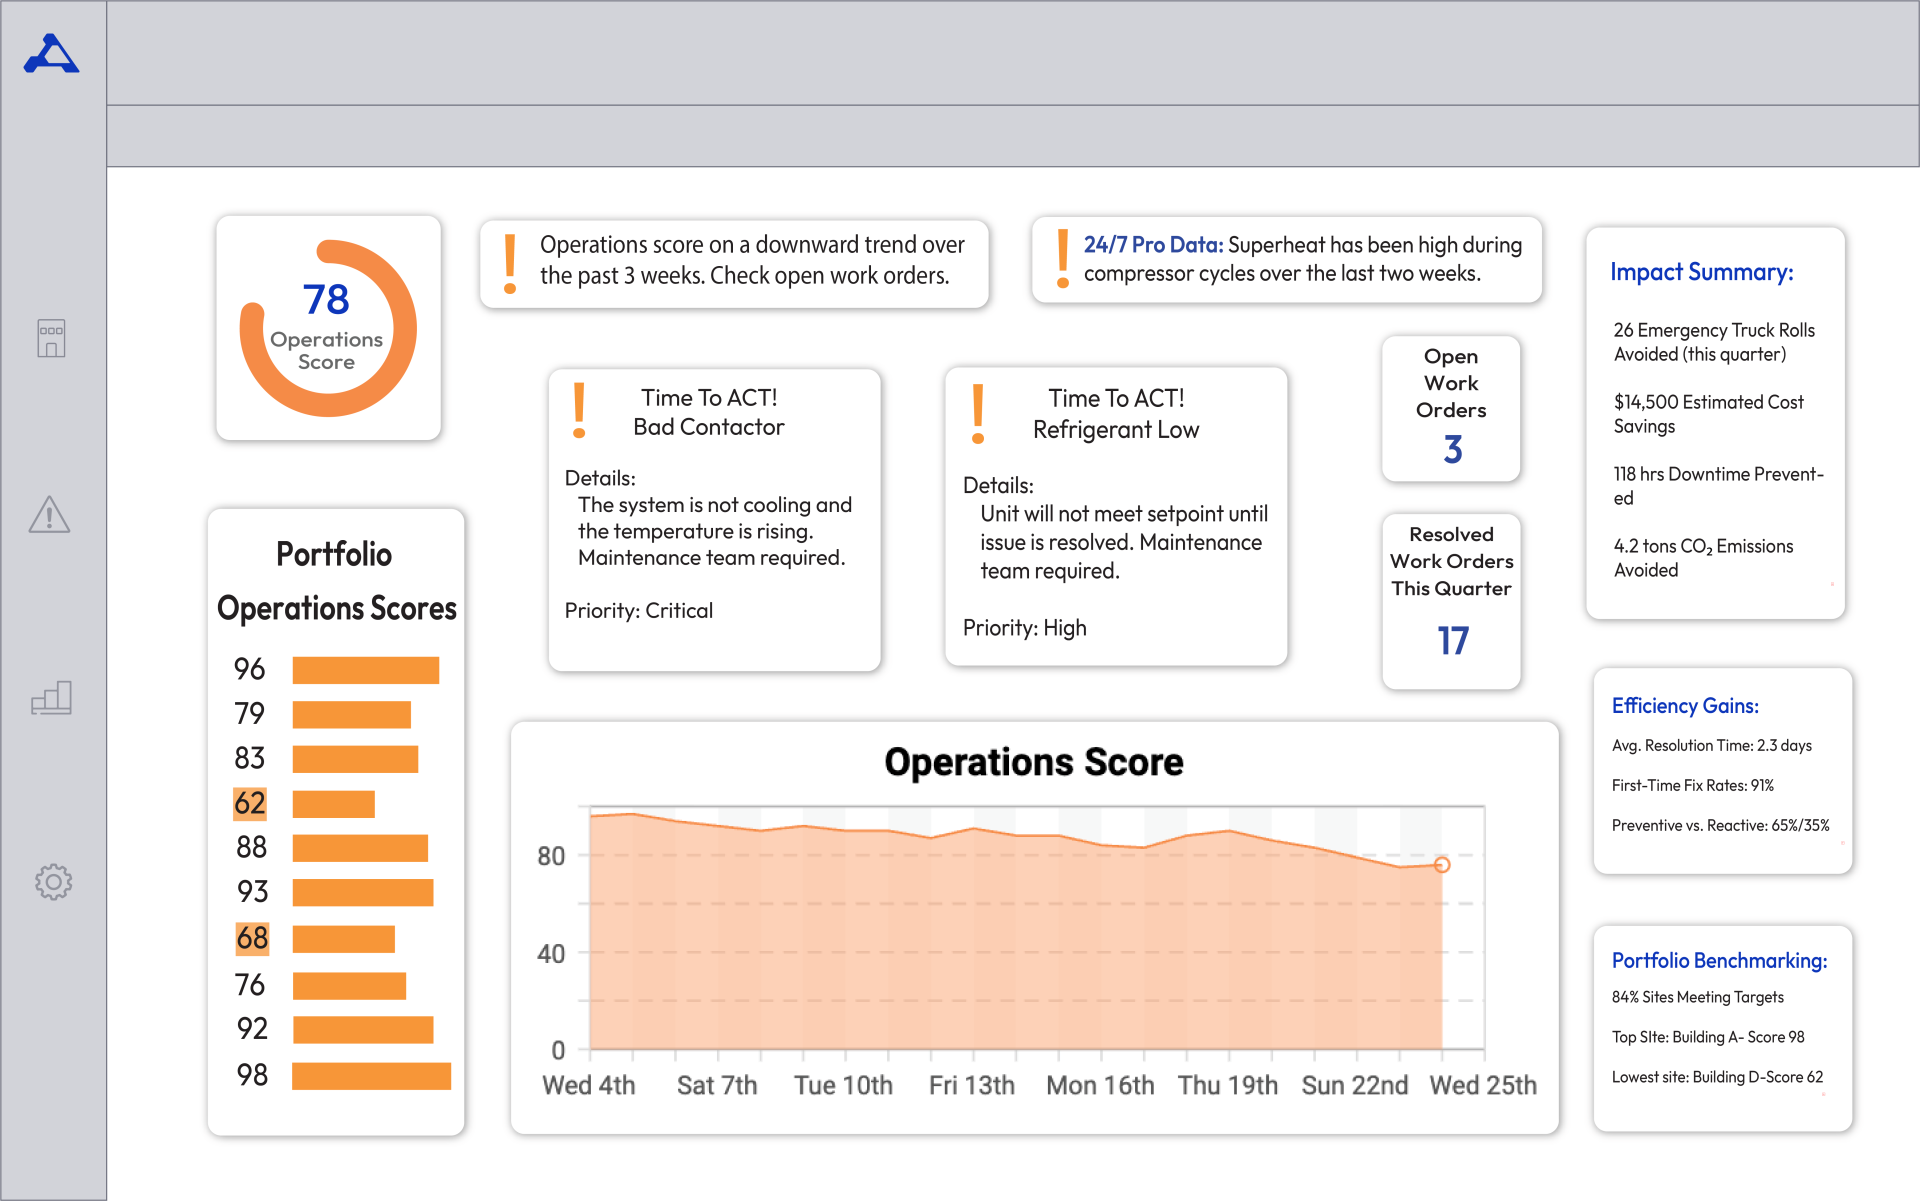This screenshot has height=1201, width=1920.
Task: Open the Portfolio Benchmarking heading
Action: tap(1718, 961)
